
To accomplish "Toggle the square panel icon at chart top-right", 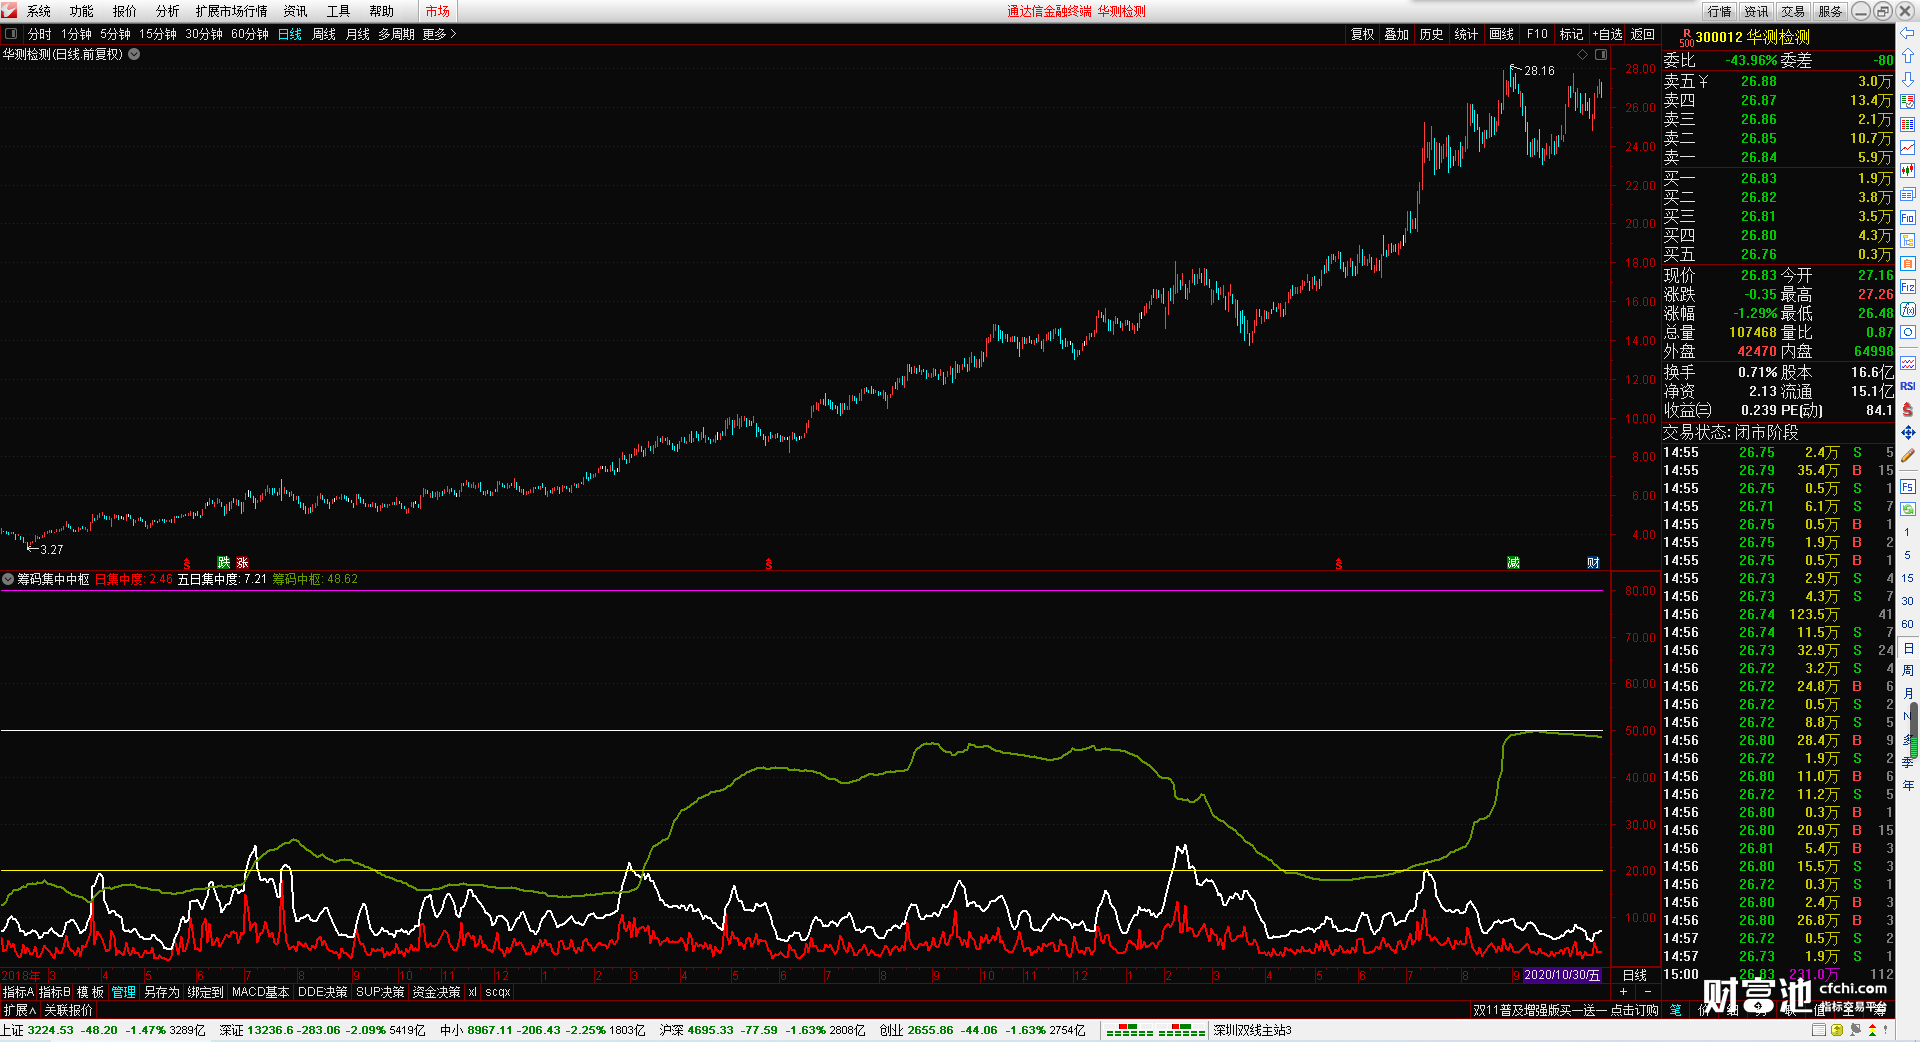I will coord(1601,55).
